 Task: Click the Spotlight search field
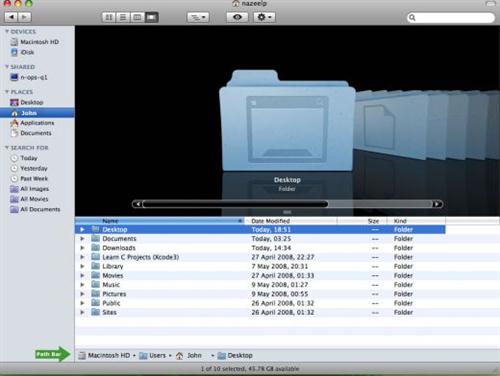click(x=451, y=17)
